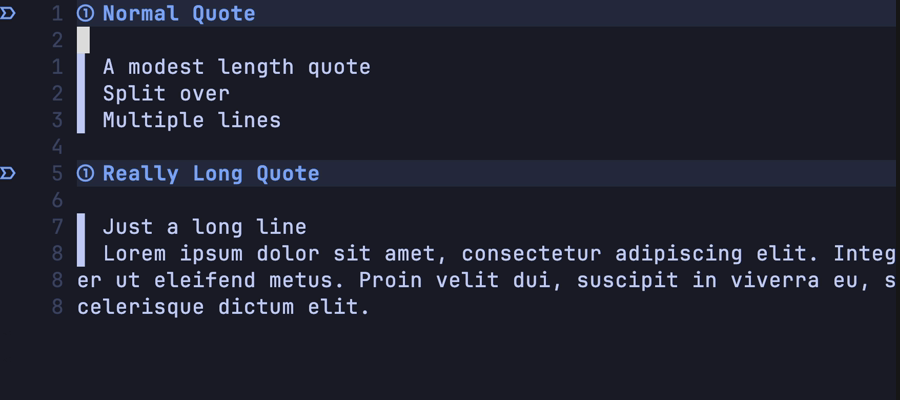Place cursor on 'A modest length quote'

coord(236,67)
